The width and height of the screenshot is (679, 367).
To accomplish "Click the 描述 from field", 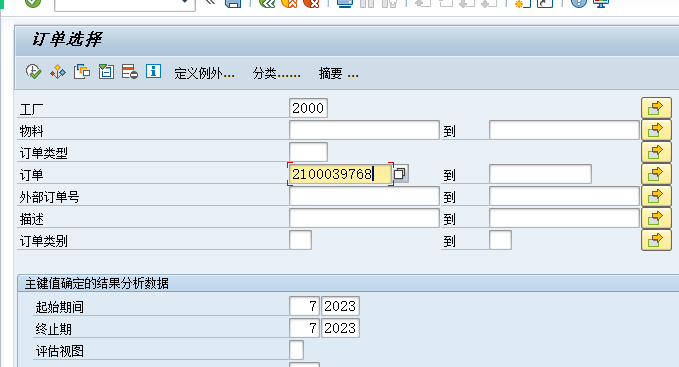I will pos(364,218).
